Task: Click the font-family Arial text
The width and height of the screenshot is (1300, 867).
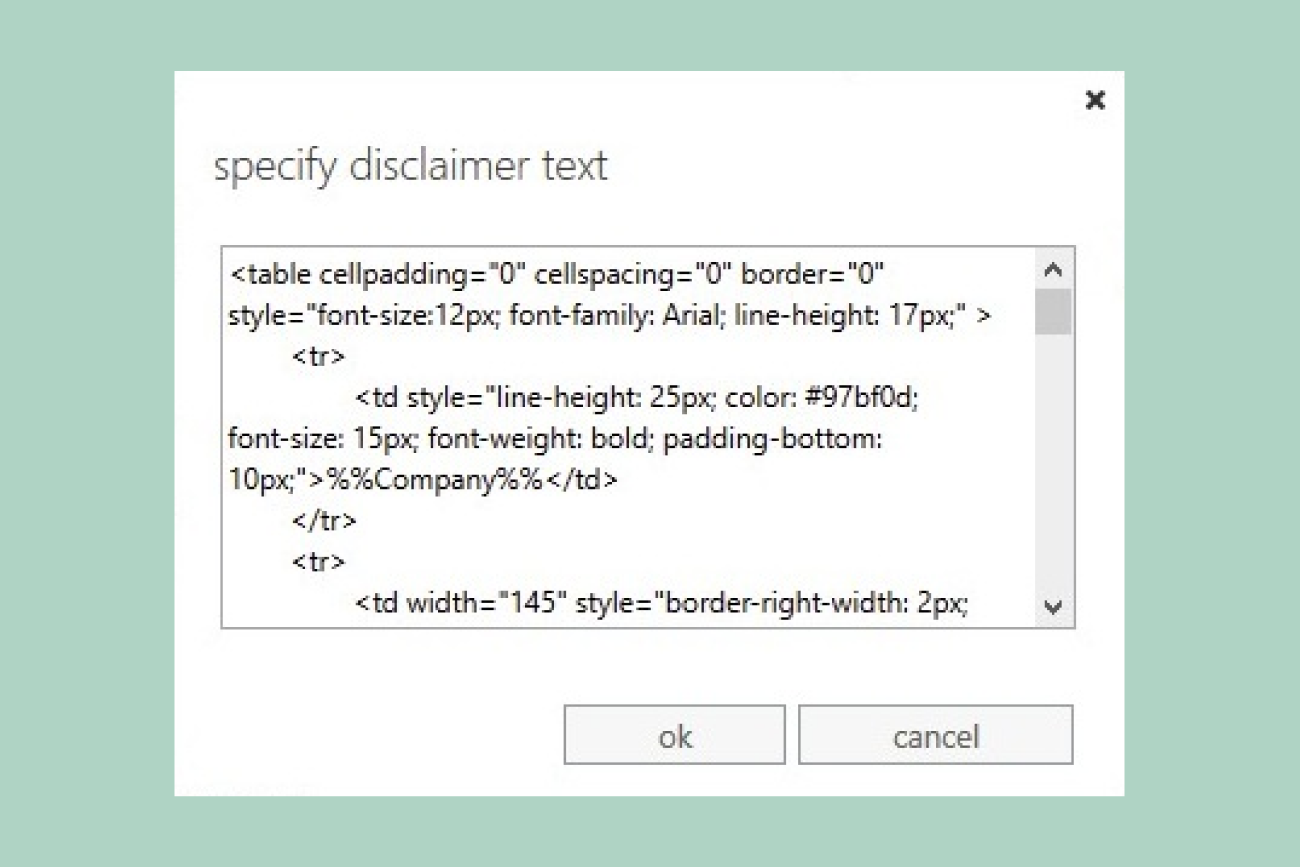Action: click(x=620, y=315)
